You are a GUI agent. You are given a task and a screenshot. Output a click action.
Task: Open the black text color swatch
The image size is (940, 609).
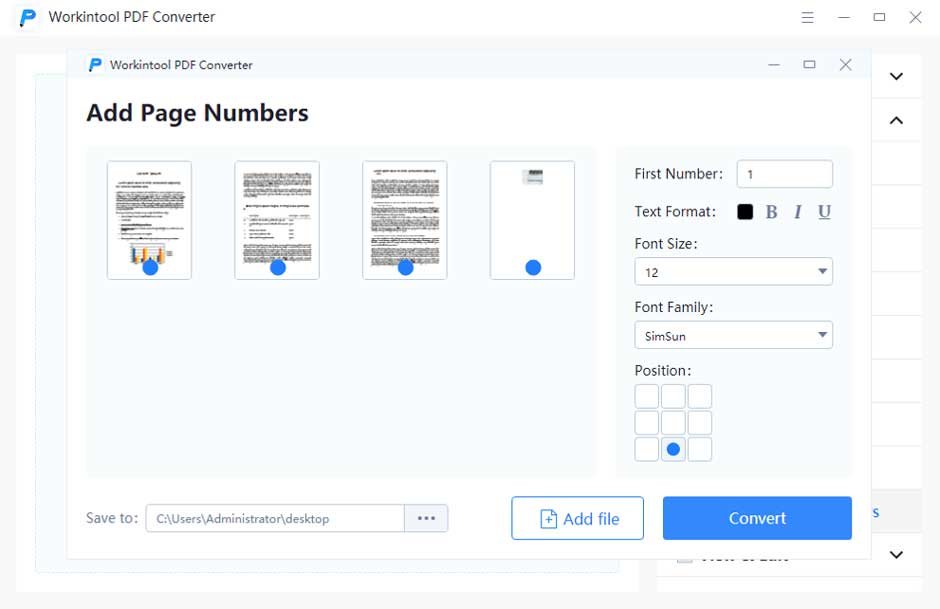pos(745,212)
